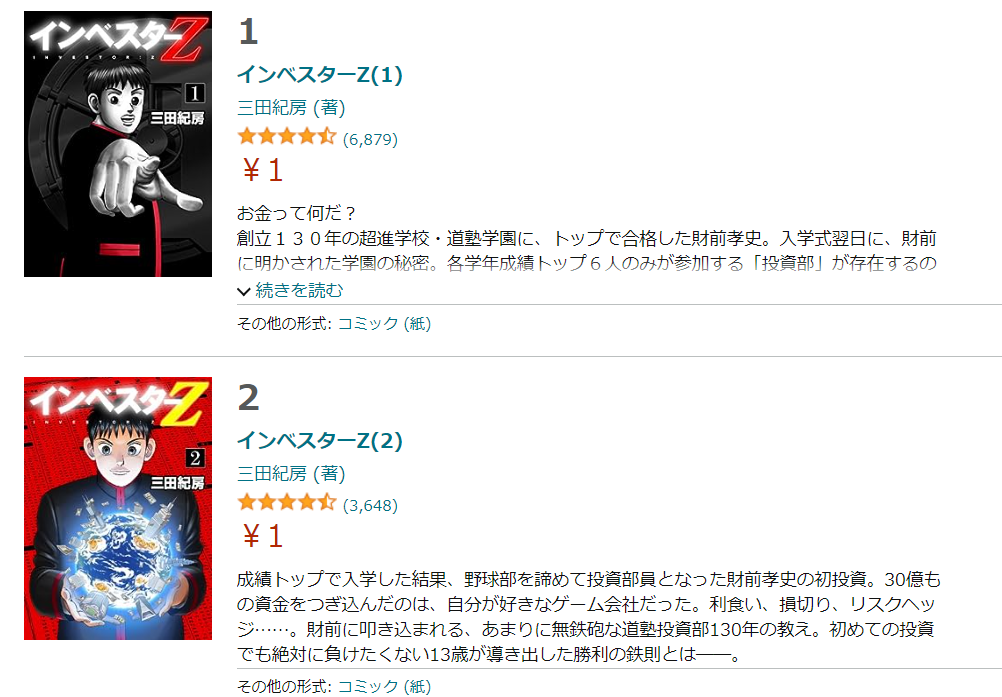Click the インベスターZ(2) title link
The width and height of the screenshot is (1002, 697).
[320, 440]
